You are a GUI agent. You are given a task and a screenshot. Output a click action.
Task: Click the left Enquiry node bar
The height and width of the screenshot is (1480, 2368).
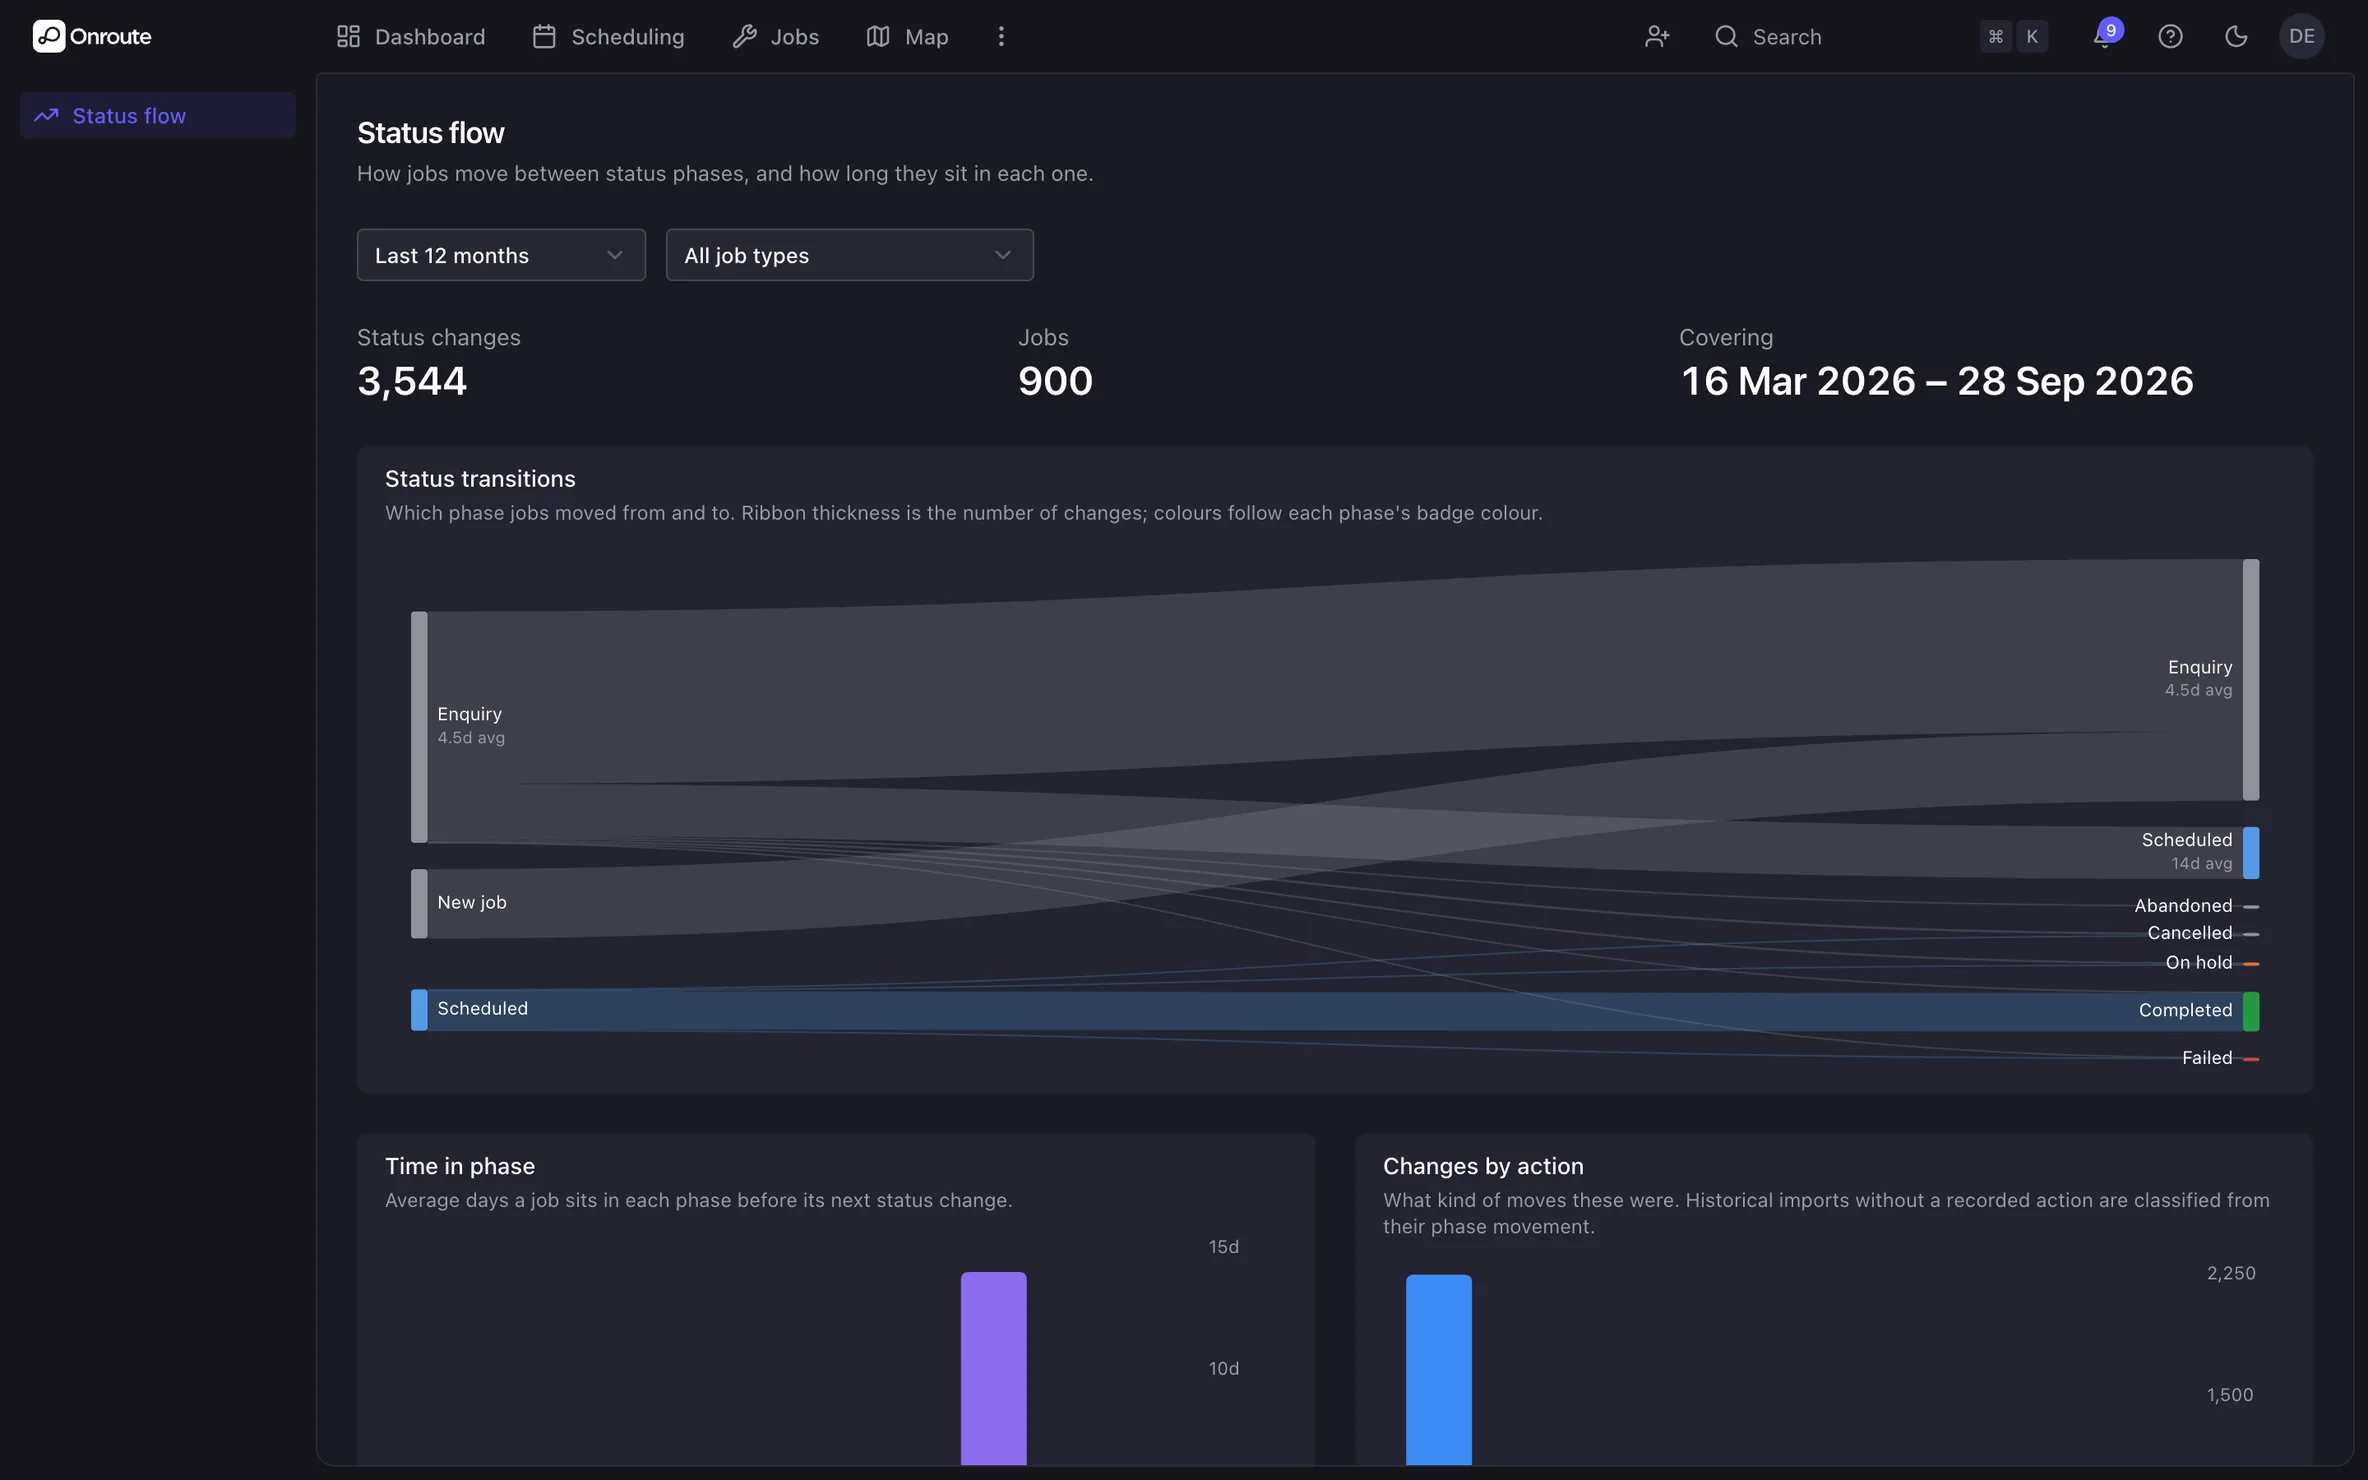click(x=419, y=727)
